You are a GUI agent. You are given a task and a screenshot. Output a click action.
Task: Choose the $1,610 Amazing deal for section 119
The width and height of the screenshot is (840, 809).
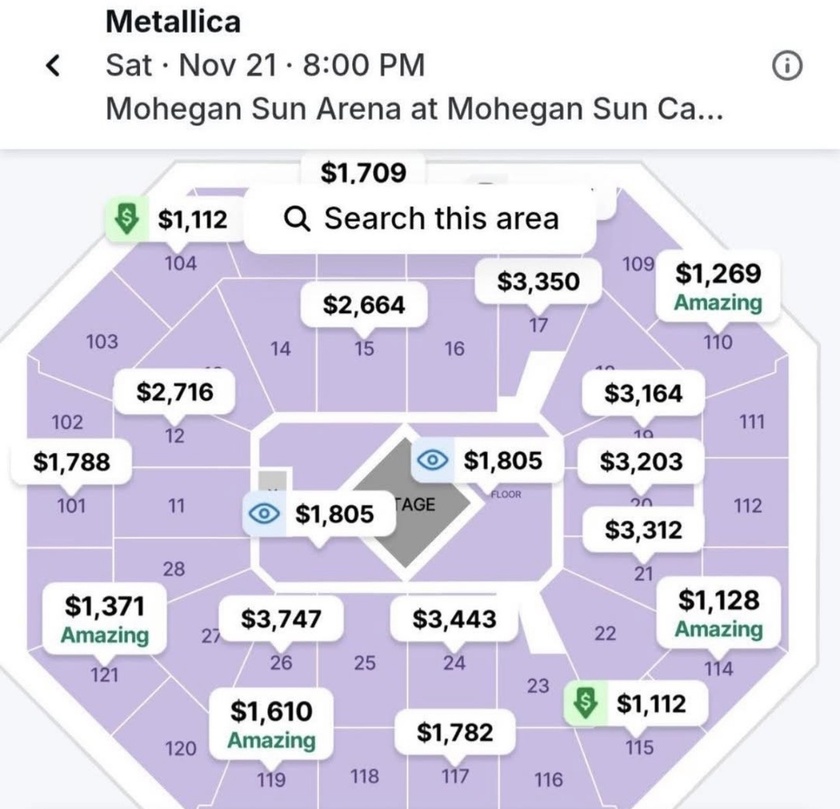point(271,725)
